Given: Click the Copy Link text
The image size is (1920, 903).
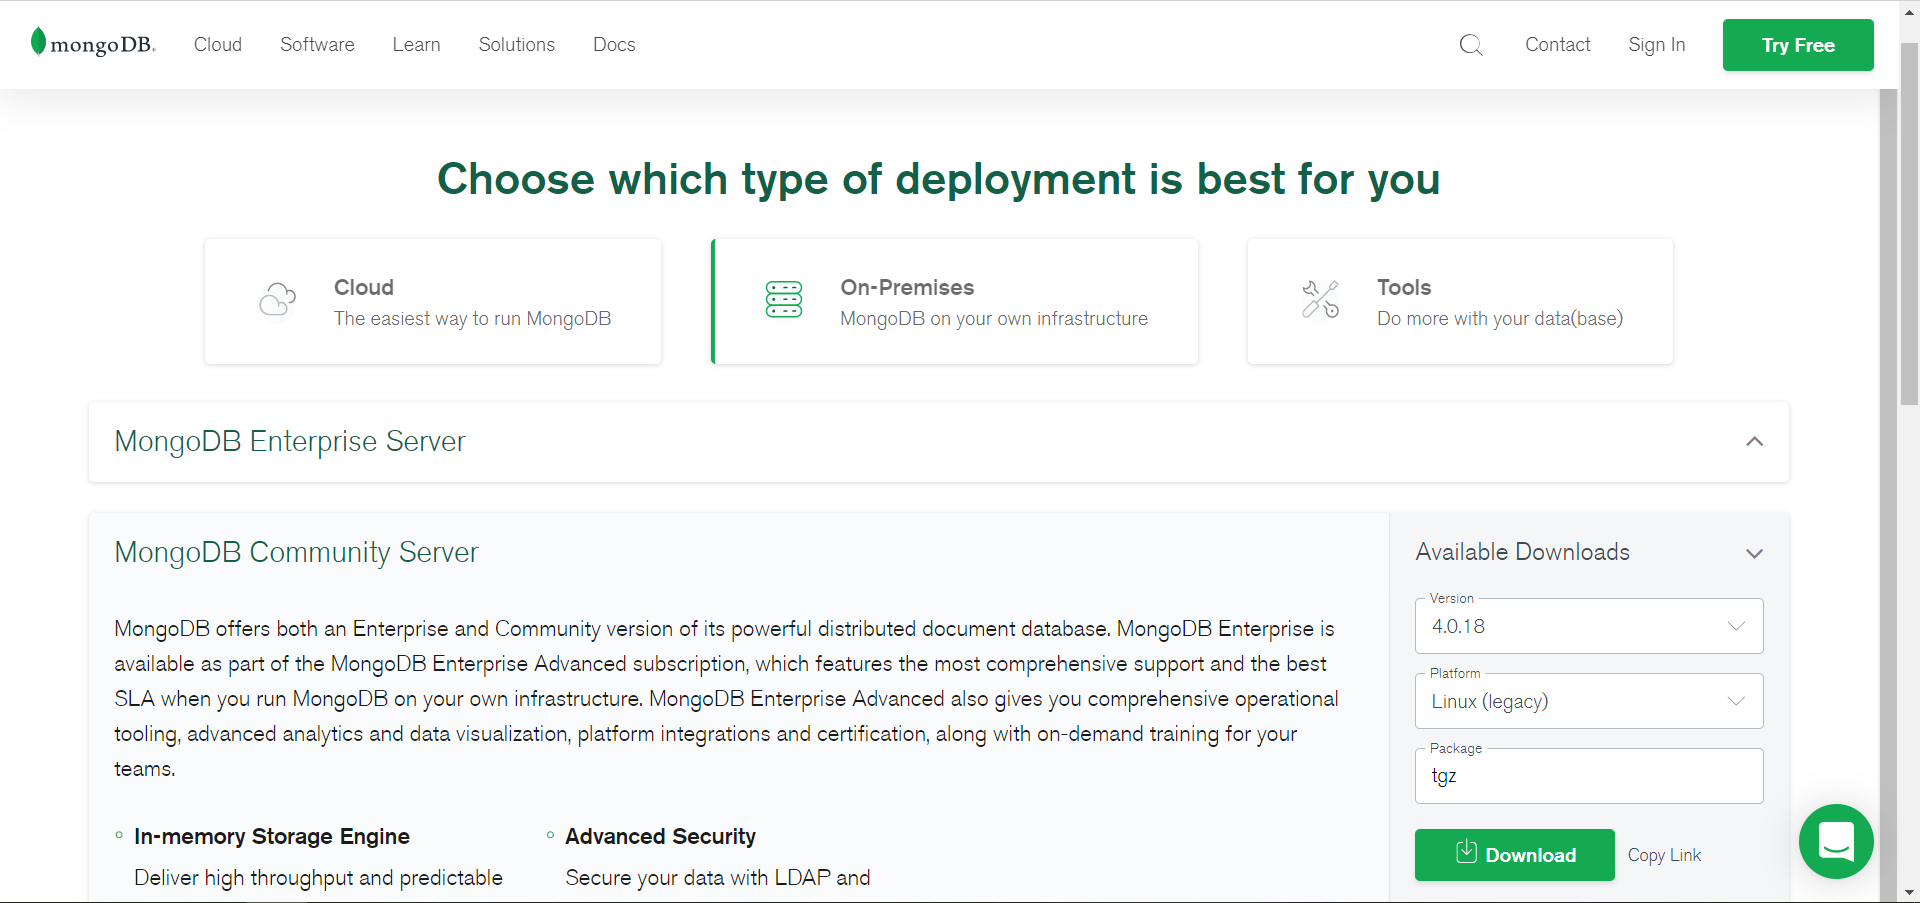Looking at the screenshot, I should tap(1664, 855).
